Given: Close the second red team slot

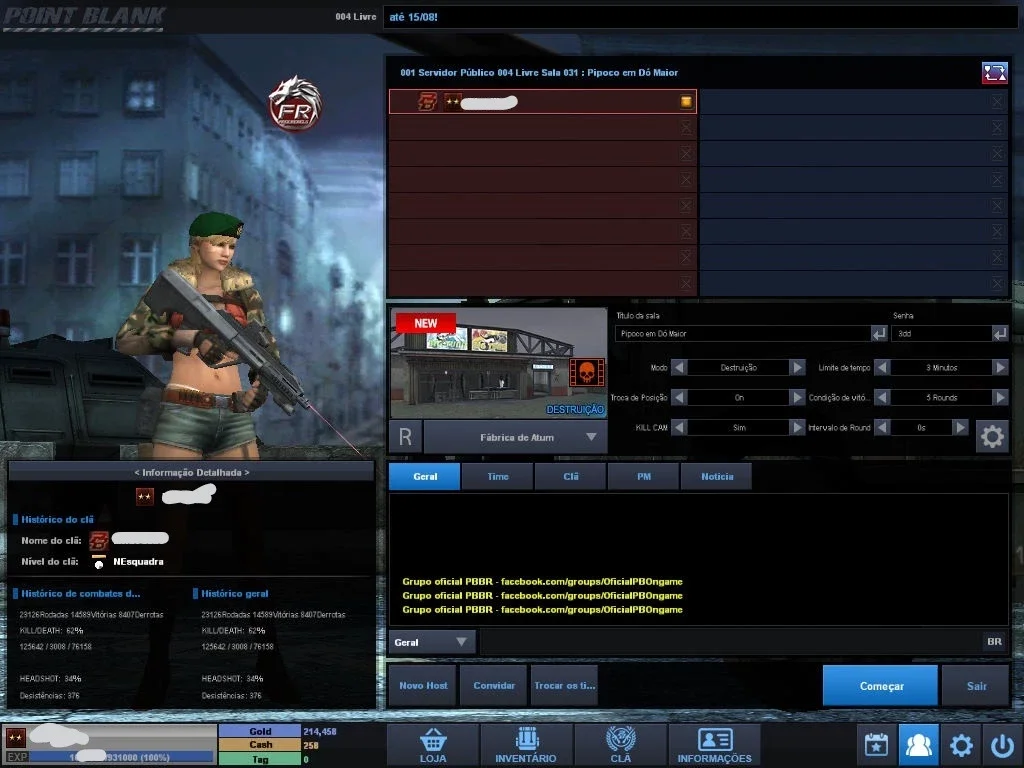Looking at the screenshot, I should [x=686, y=127].
